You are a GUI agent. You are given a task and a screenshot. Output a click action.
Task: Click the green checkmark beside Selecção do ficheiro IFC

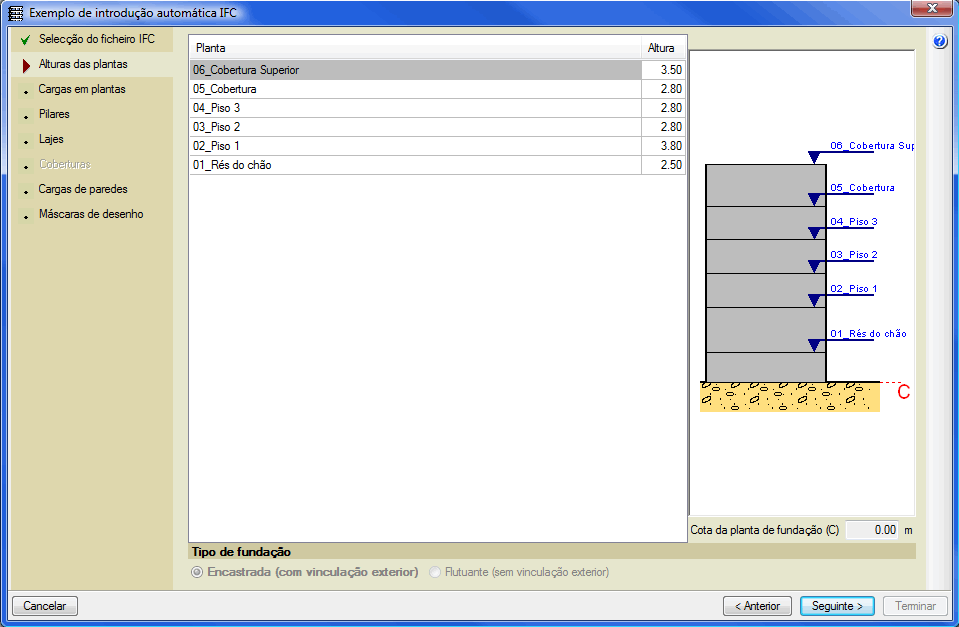[25, 40]
